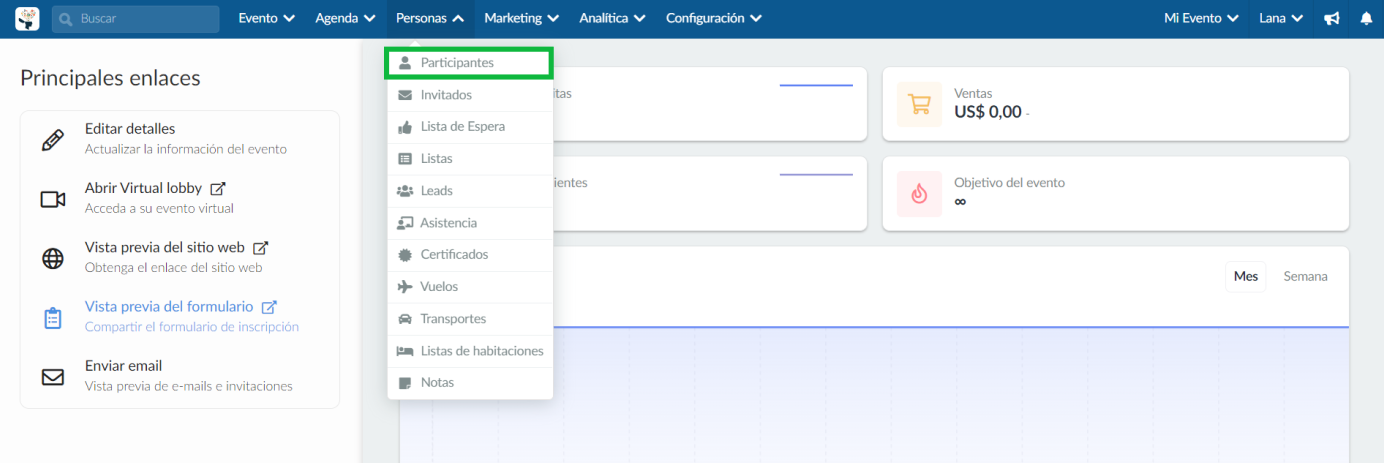The width and height of the screenshot is (1384, 463).
Task: Click the video camera Virtual lobby icon
Action: coord(53,199)
